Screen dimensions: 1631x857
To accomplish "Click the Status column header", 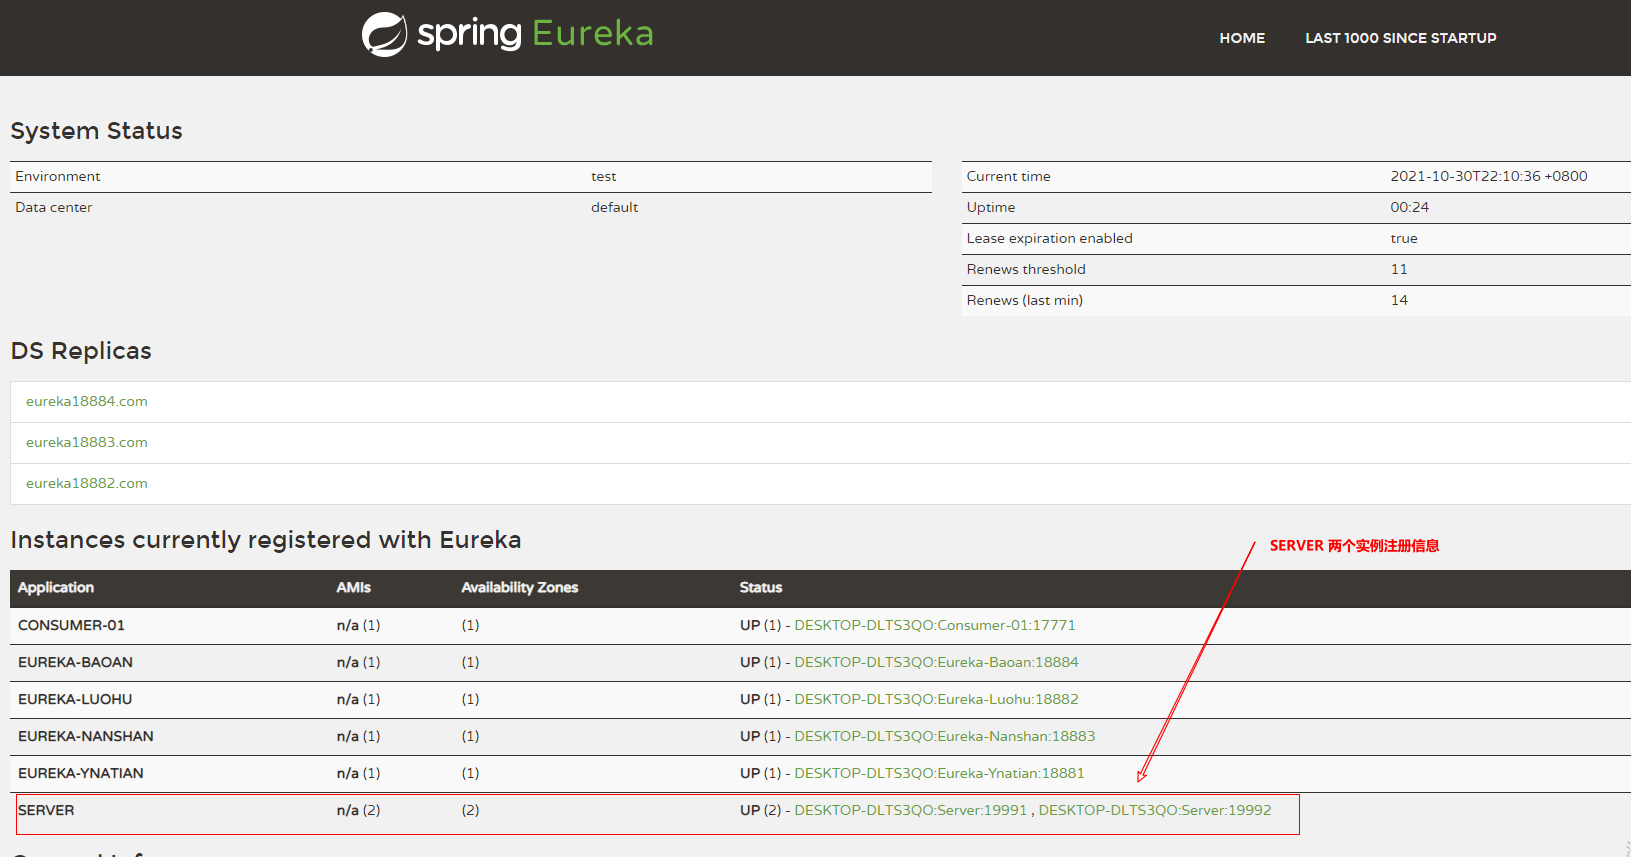I will pyautogui.click(x=761, y=588).
